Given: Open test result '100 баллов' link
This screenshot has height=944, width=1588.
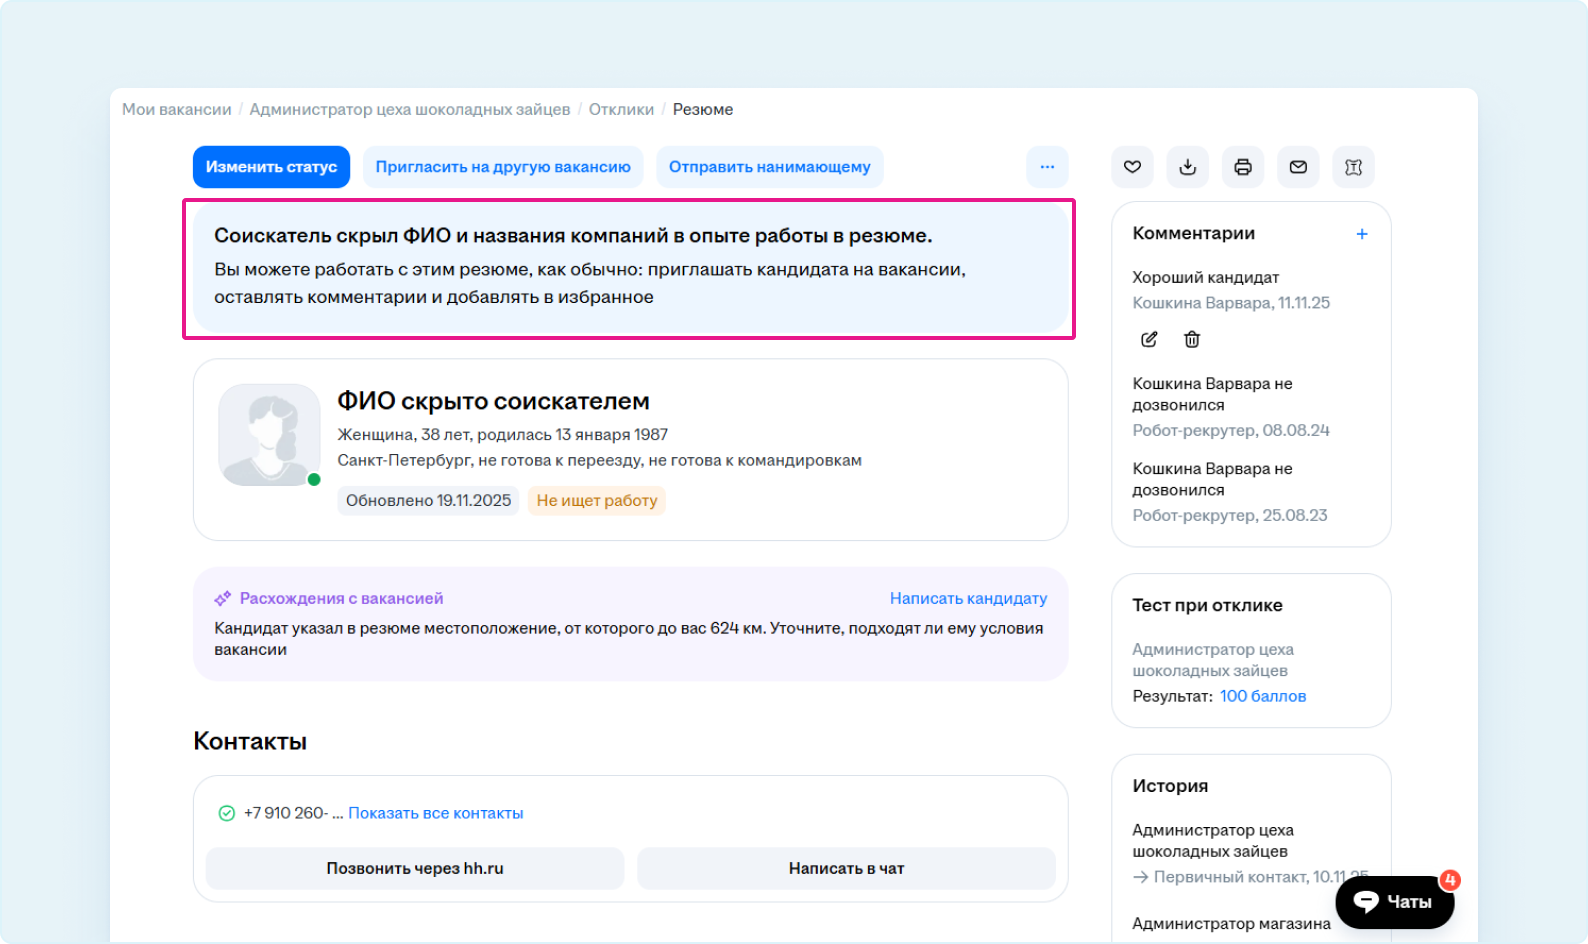Looking at the screenshot, I should pos(1262,696).
